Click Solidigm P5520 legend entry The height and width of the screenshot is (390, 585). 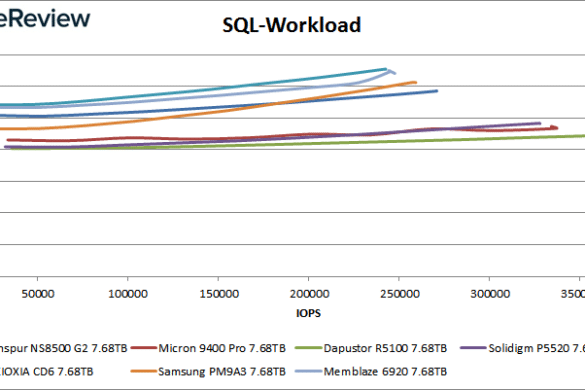click(x=523, y=348)
